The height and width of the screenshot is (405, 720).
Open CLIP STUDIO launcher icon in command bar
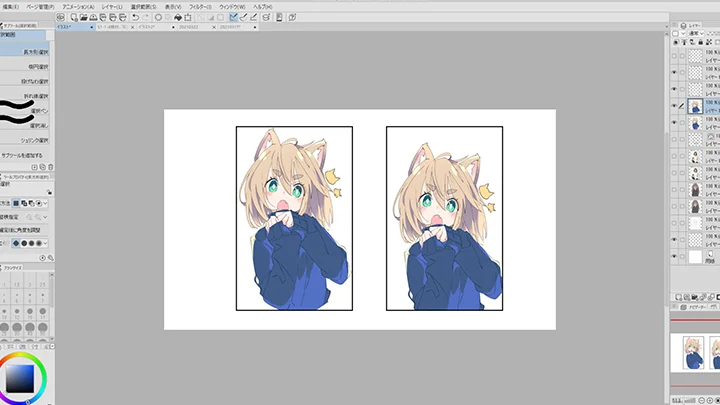61,17
